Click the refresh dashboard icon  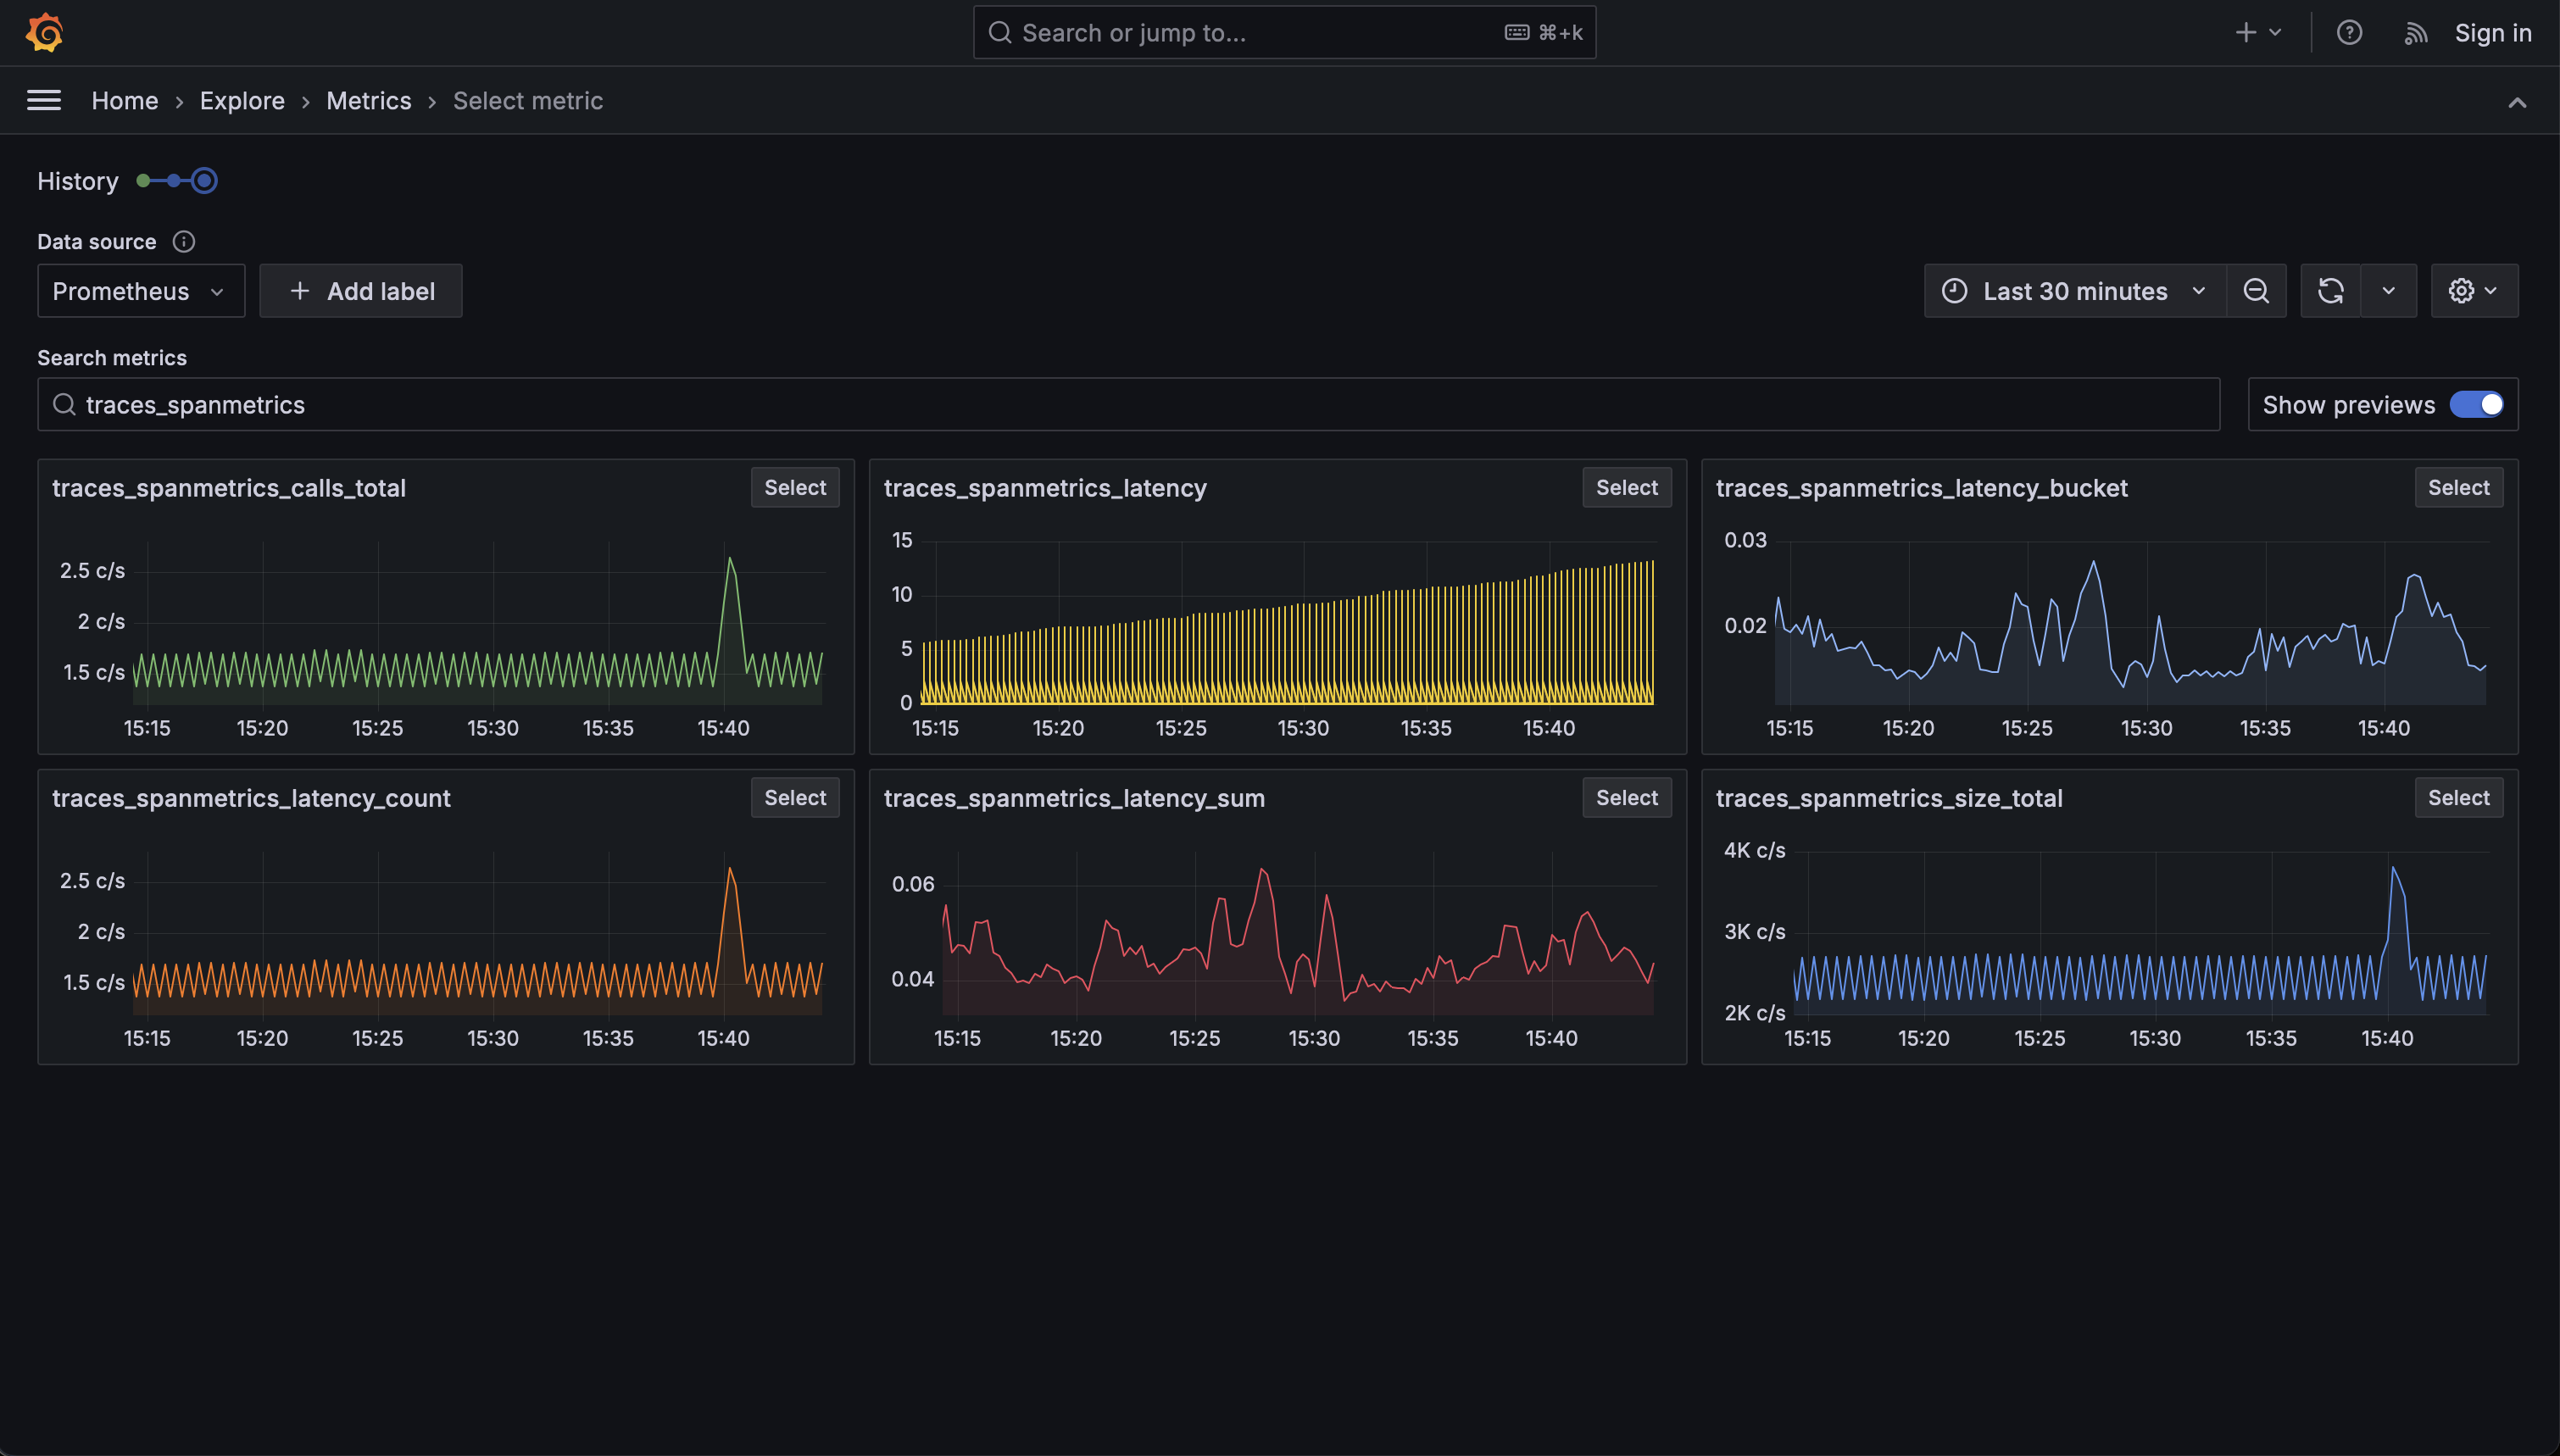[x=2331, y=290]
